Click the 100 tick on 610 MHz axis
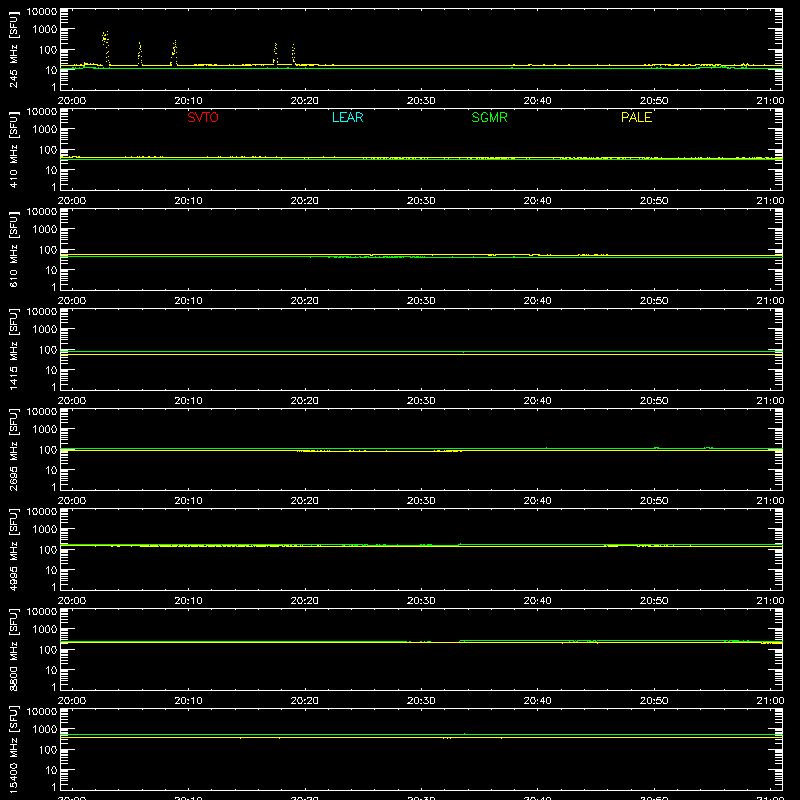Viewport: 800px width, 800px height. [48, 250]
